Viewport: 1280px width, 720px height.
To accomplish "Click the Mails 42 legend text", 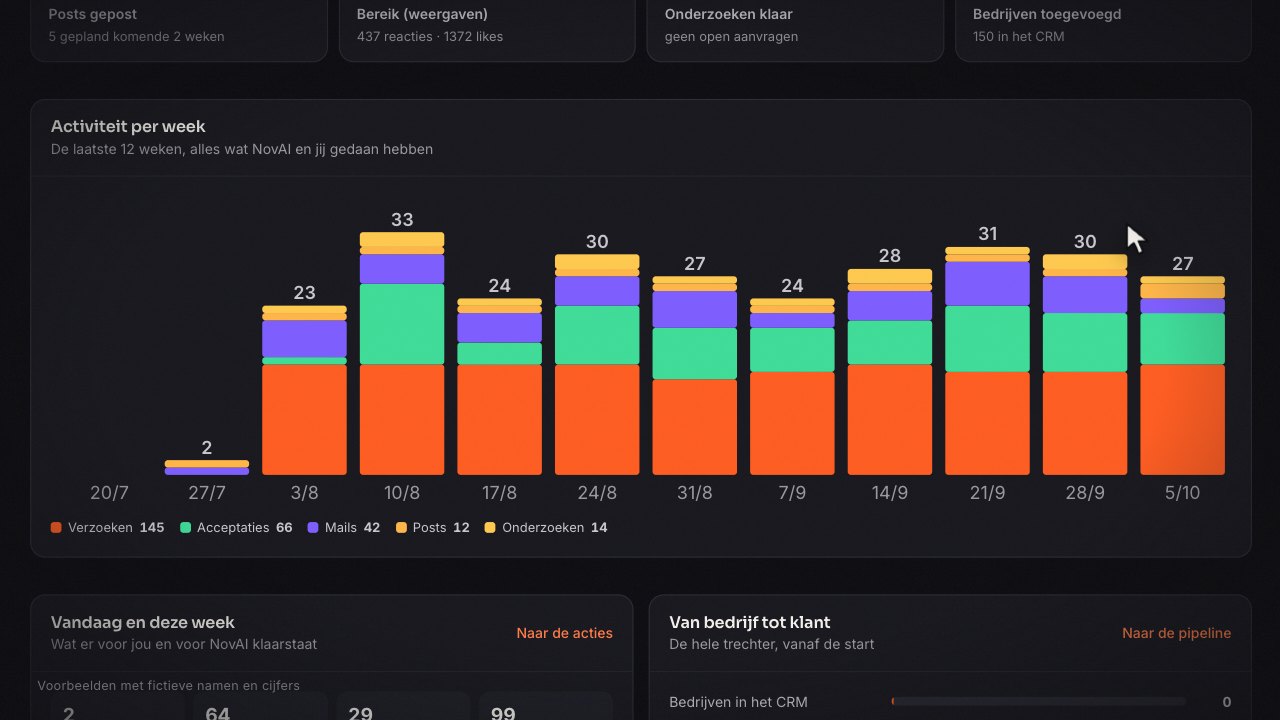I will [x=352, y=527].
